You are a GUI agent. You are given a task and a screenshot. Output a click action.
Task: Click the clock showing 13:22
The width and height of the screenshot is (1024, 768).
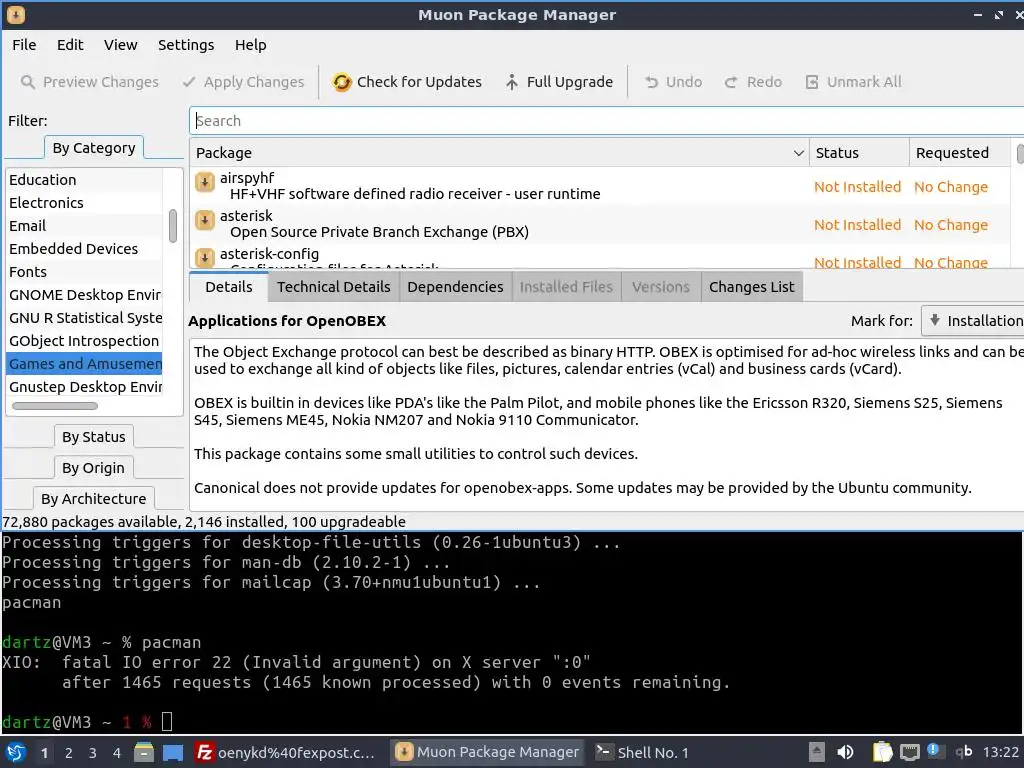coord(1000,752)
